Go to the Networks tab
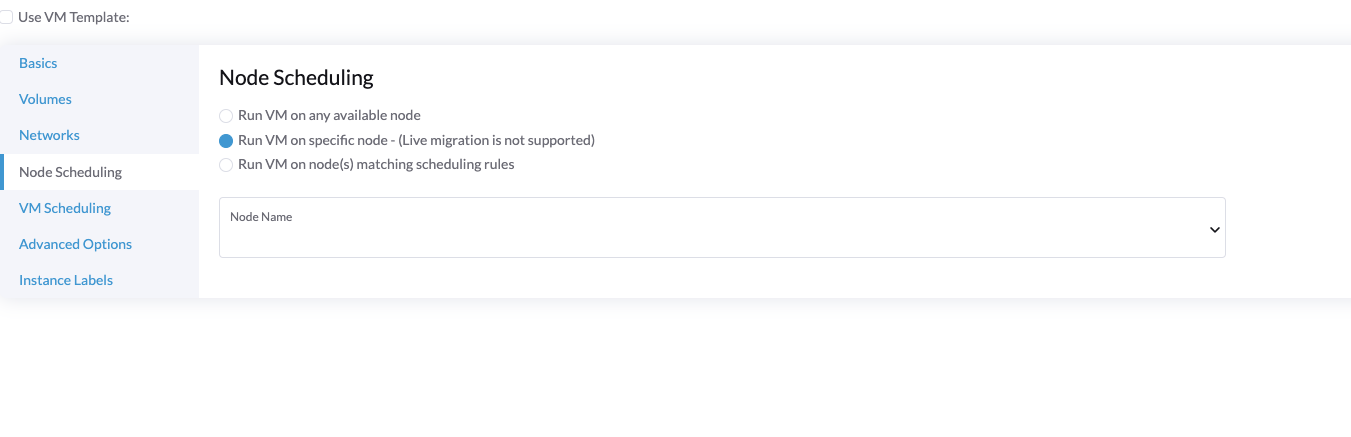Screen dimensions: 1351x437 coord(49,135)
